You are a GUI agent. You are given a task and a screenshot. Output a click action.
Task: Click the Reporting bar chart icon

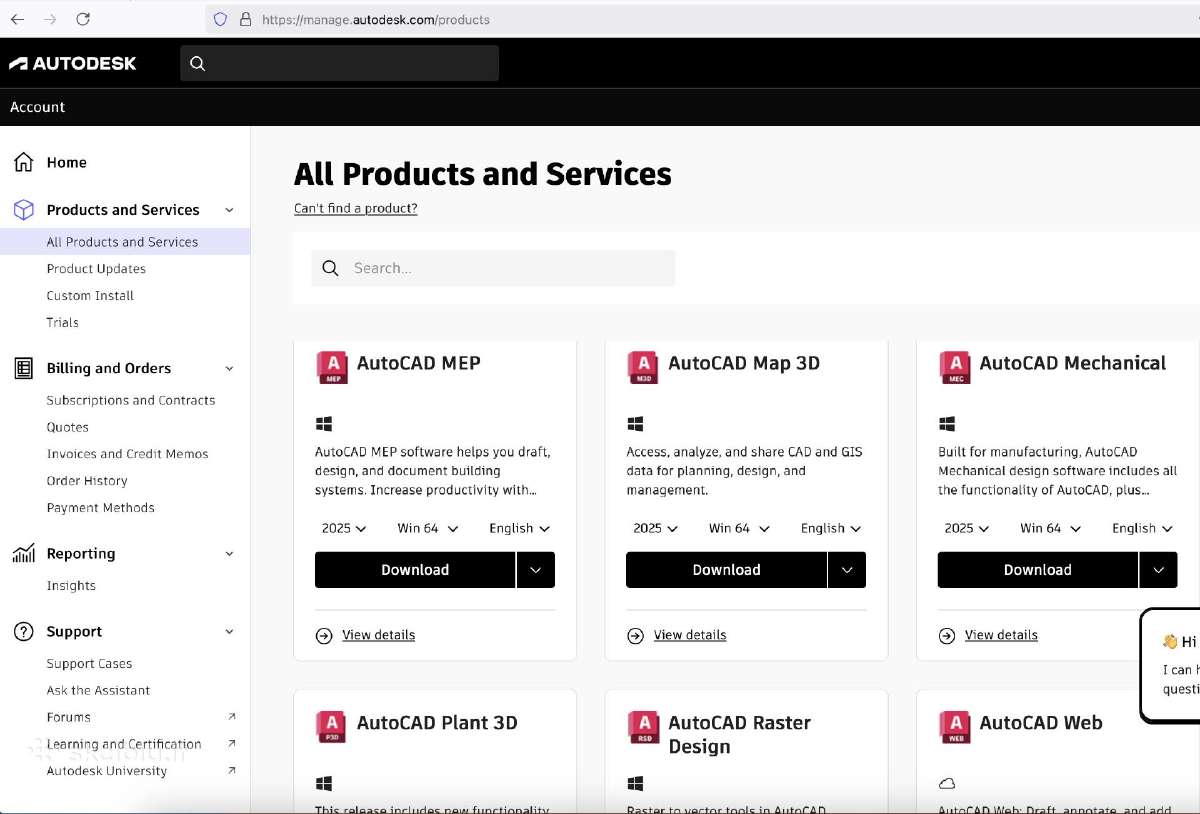click(x=24, y=554)
